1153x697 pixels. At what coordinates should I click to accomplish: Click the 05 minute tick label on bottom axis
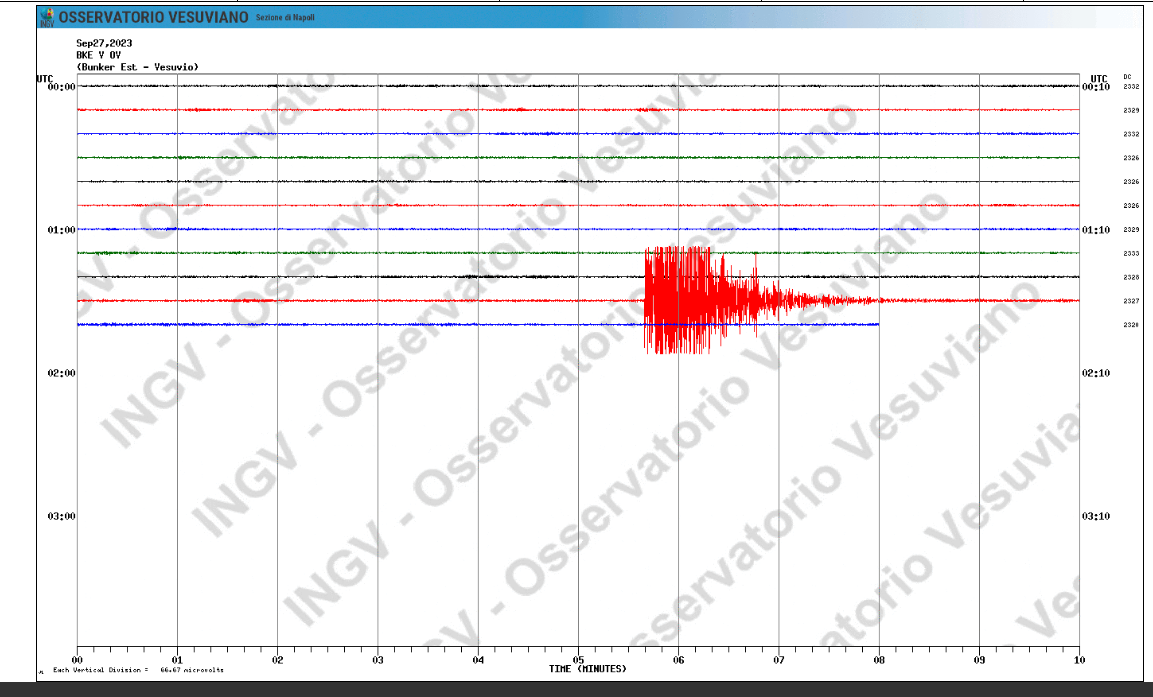pos(578,660)
